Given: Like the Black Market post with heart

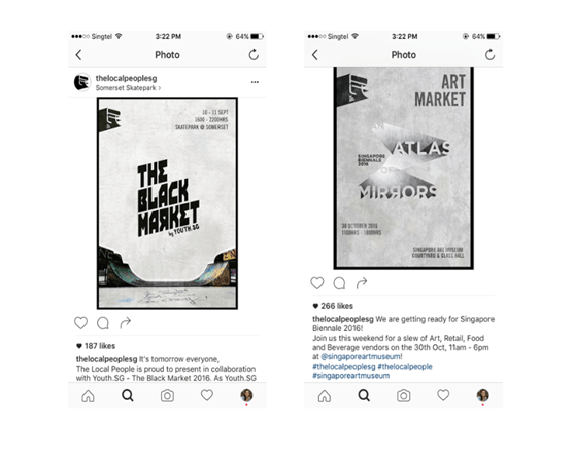Looking at the screenshot, I should (81, 323).
